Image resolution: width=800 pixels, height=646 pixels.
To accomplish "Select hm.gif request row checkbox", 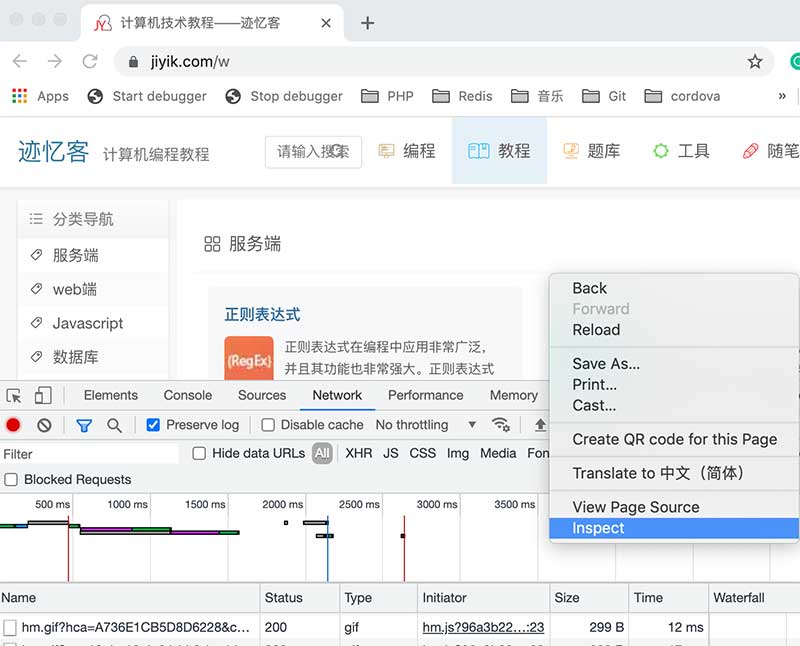I will click(10, 627).
